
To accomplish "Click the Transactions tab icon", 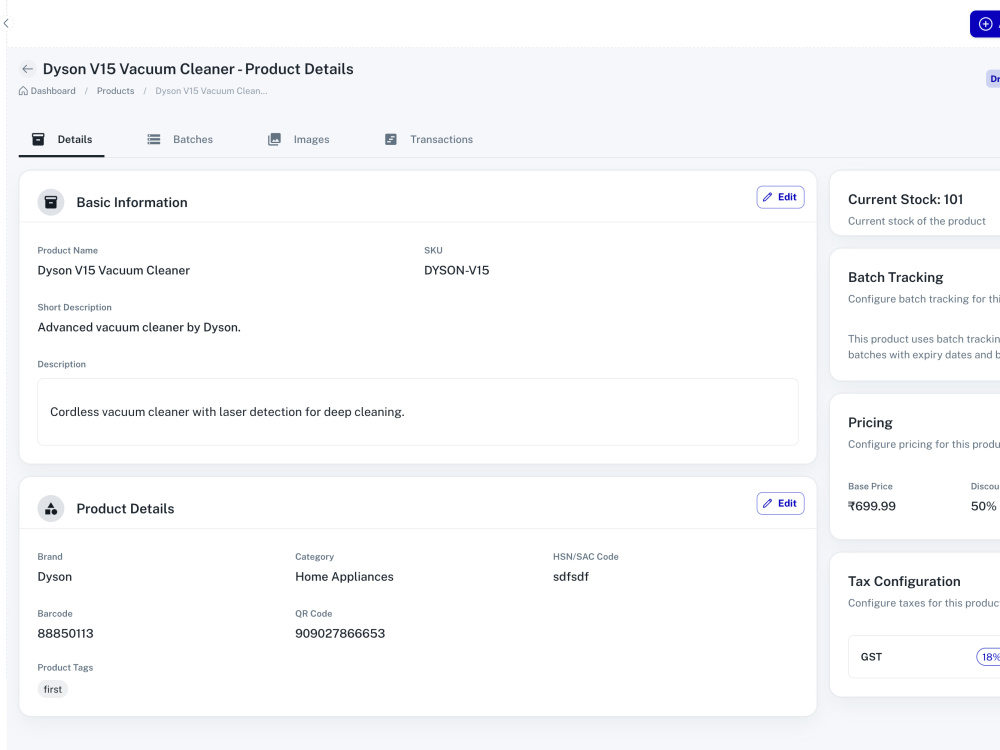I will (x=391, y=139).
